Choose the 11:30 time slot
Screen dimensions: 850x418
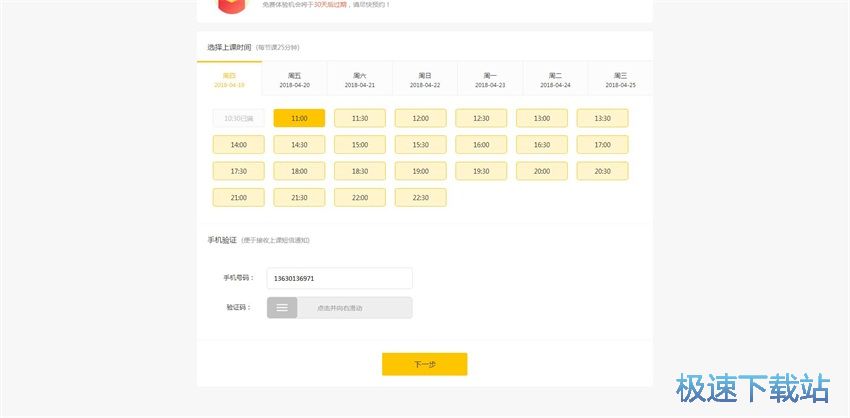[x=360, y=118]
